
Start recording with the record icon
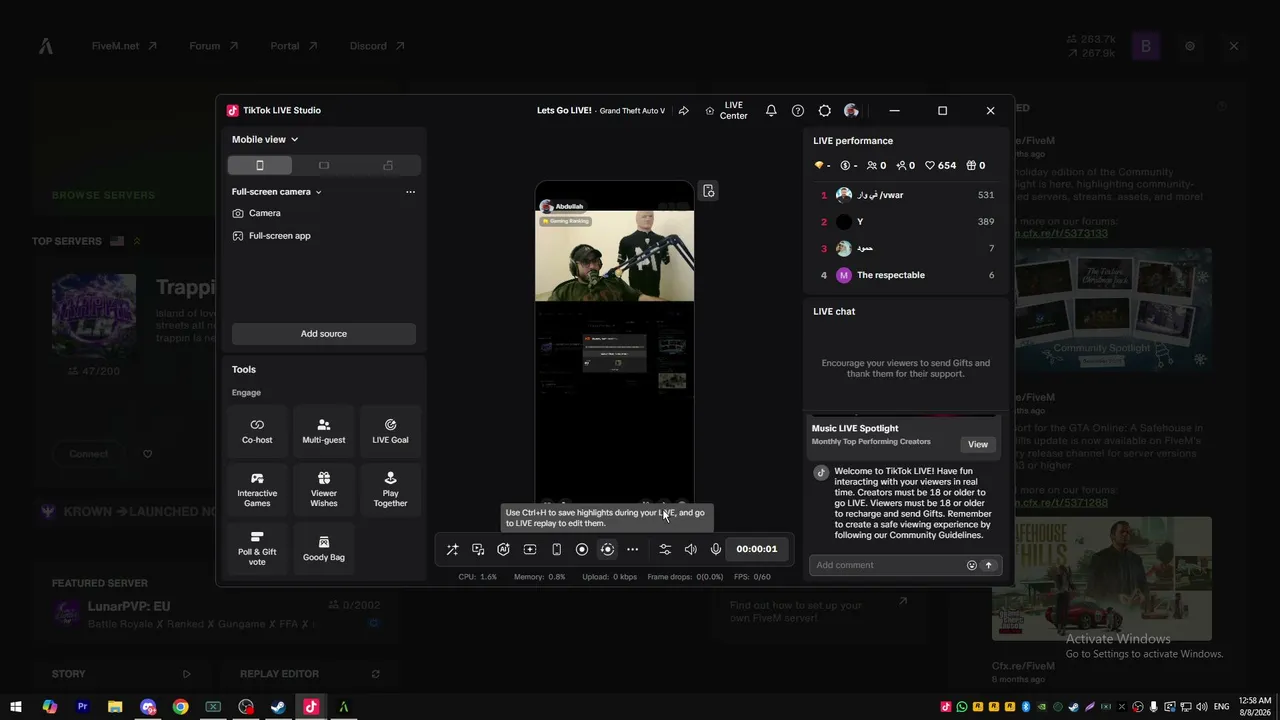tap(582, 549)
